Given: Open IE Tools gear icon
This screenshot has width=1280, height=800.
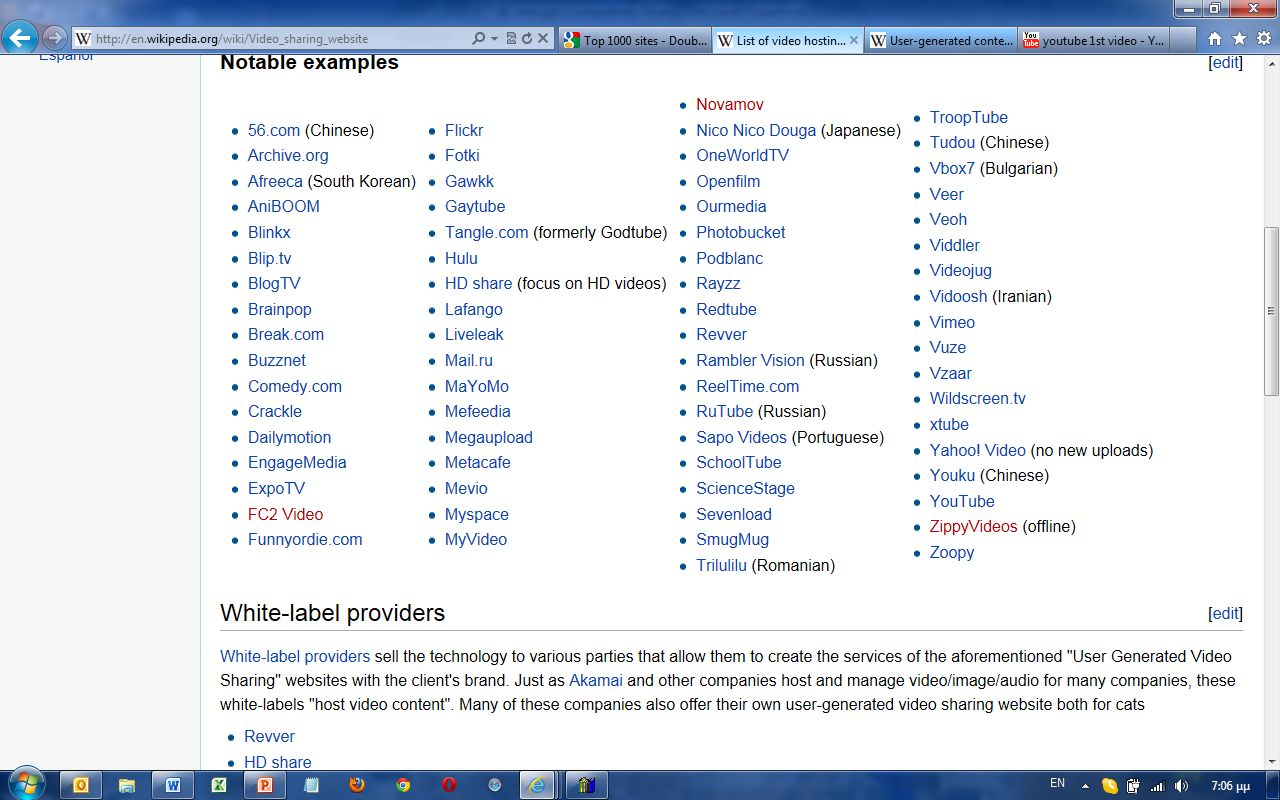Looking at the screenshot, I should 1263,39.
